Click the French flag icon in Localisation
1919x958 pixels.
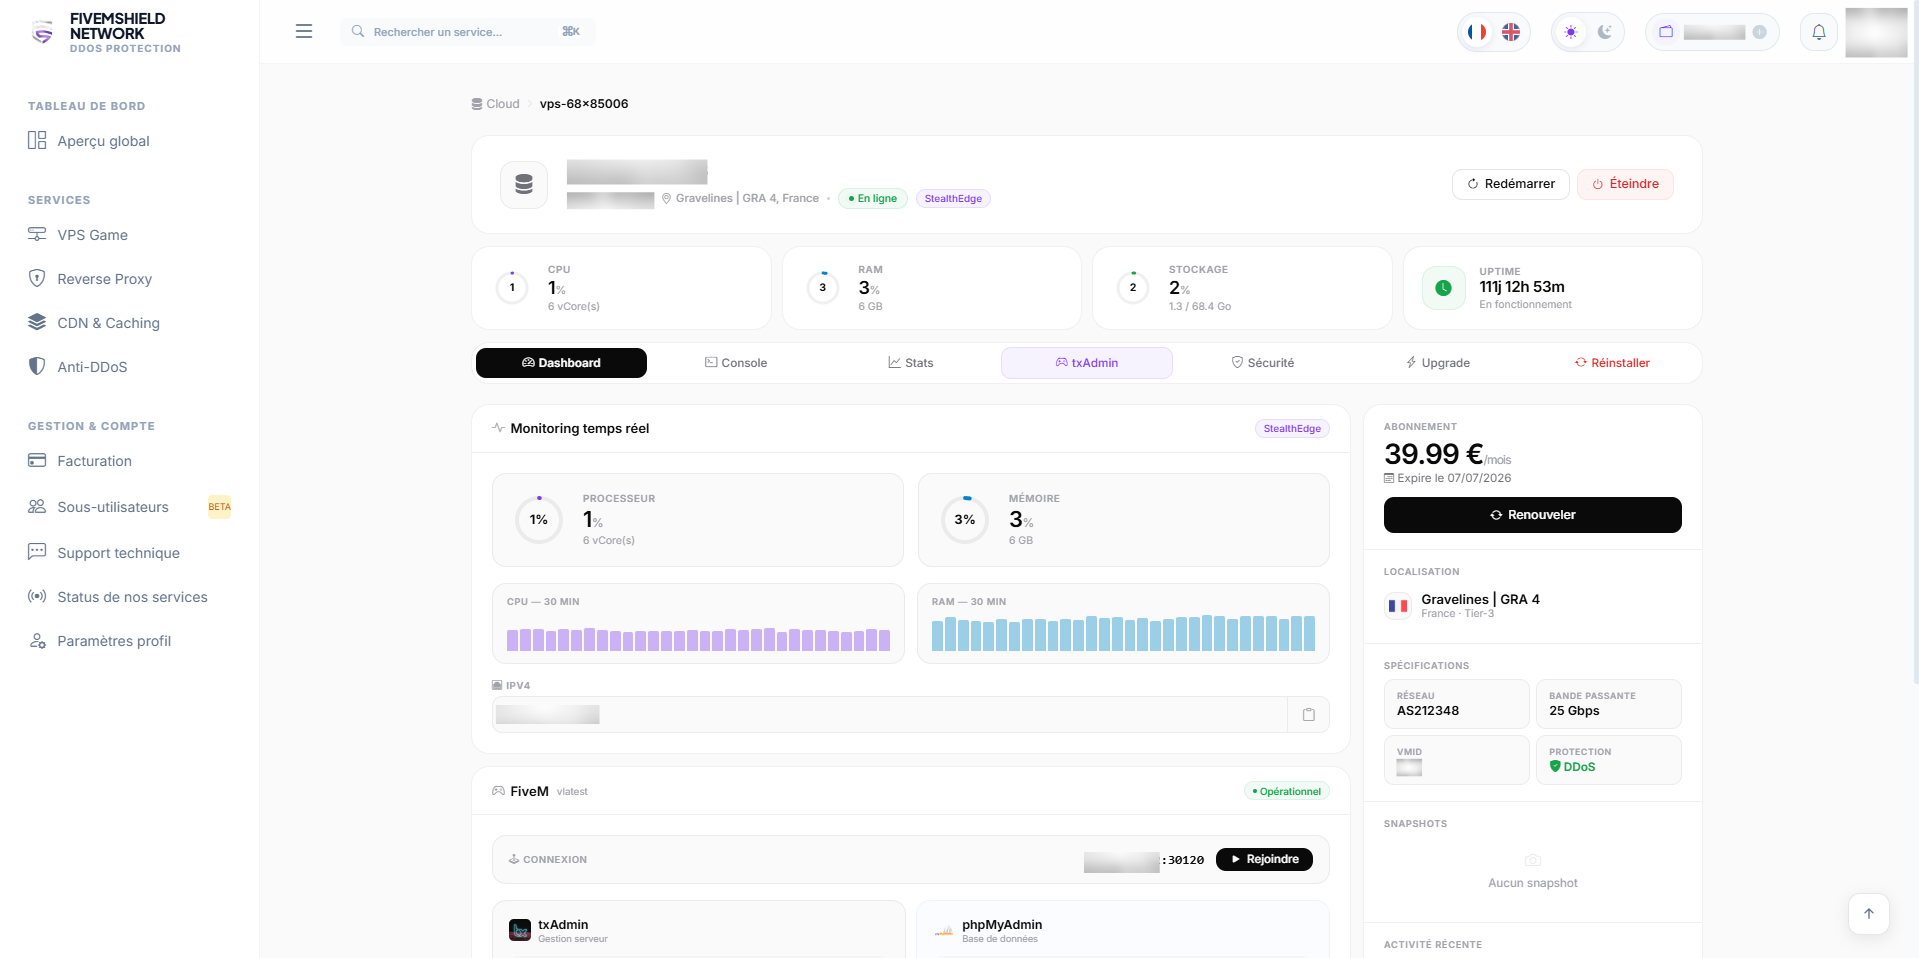click(1398, 605)
